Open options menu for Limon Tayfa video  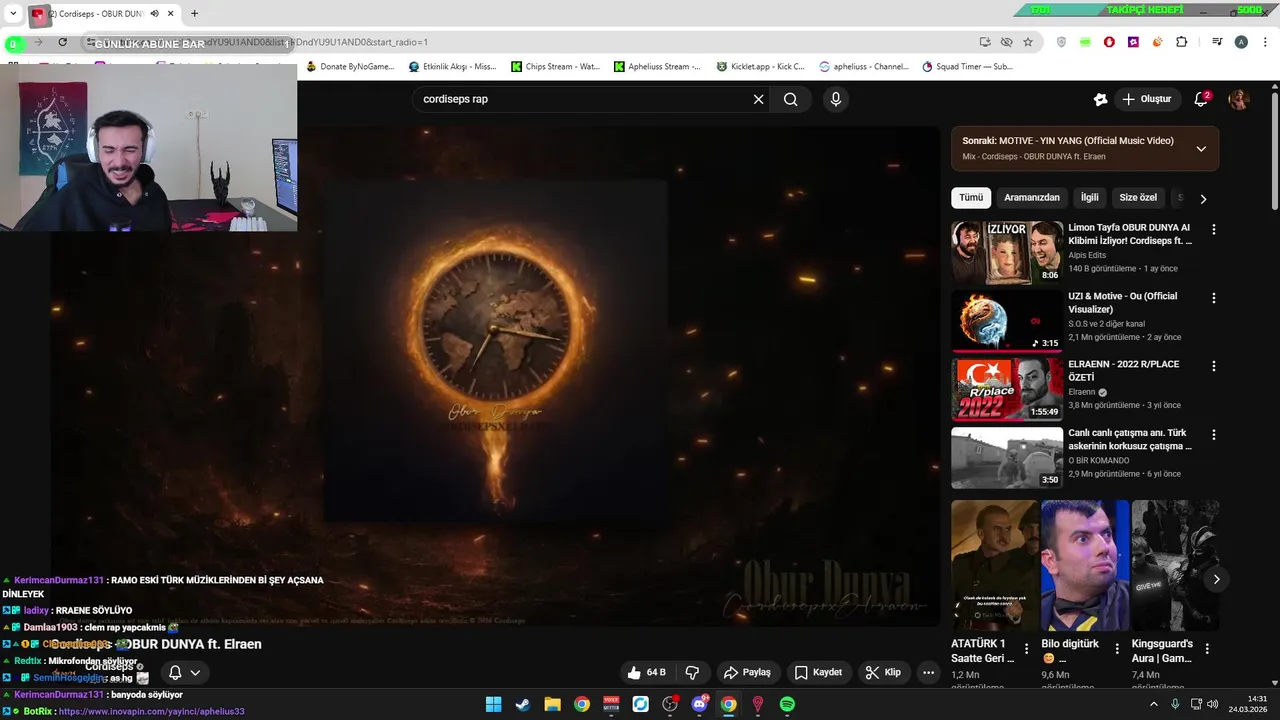(x=1214, y=229)
